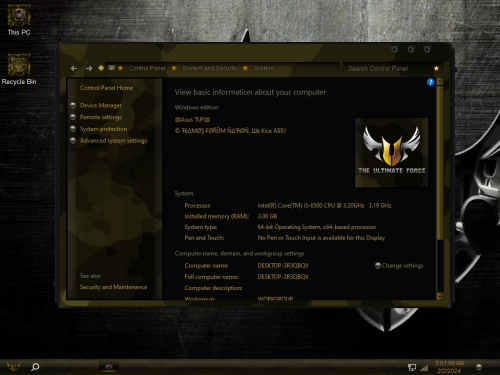Open taskbar search magnifier
The height and width of the screenshot is (375, 500).
(x=35, y=367)
